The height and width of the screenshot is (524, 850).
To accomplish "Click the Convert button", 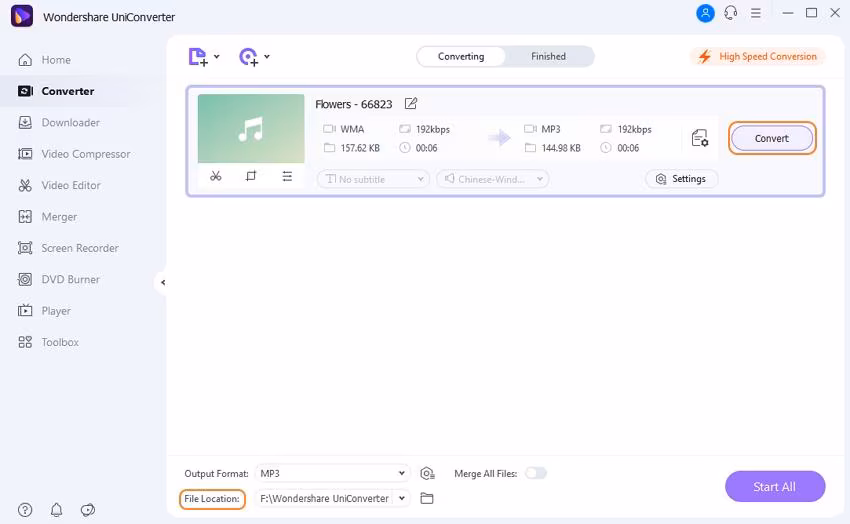I will (772, 138).
